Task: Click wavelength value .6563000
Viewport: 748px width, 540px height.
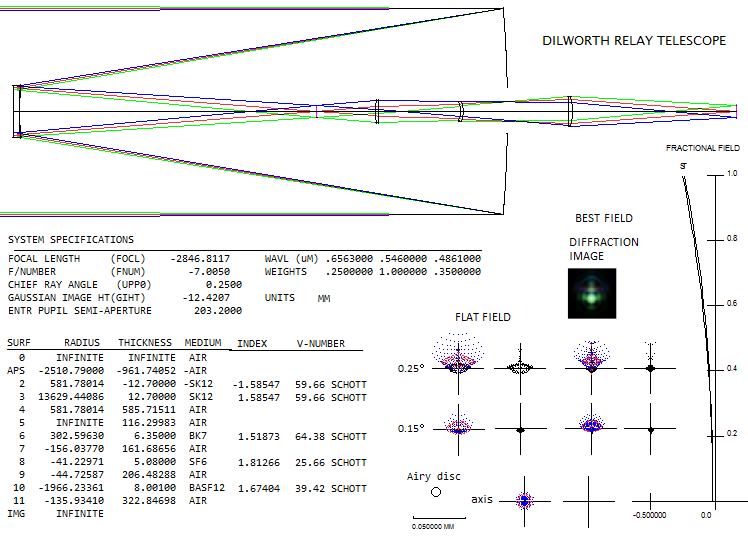Action: tap(349, 259)
